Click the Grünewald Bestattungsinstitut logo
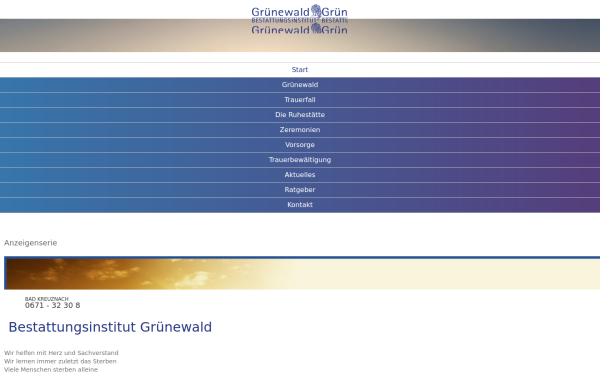 click(300, 19)
